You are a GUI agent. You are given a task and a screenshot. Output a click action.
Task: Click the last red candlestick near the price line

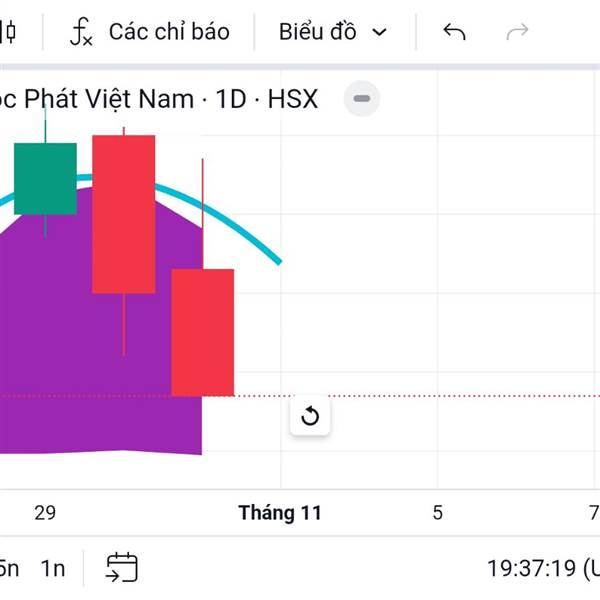[202, 332]
